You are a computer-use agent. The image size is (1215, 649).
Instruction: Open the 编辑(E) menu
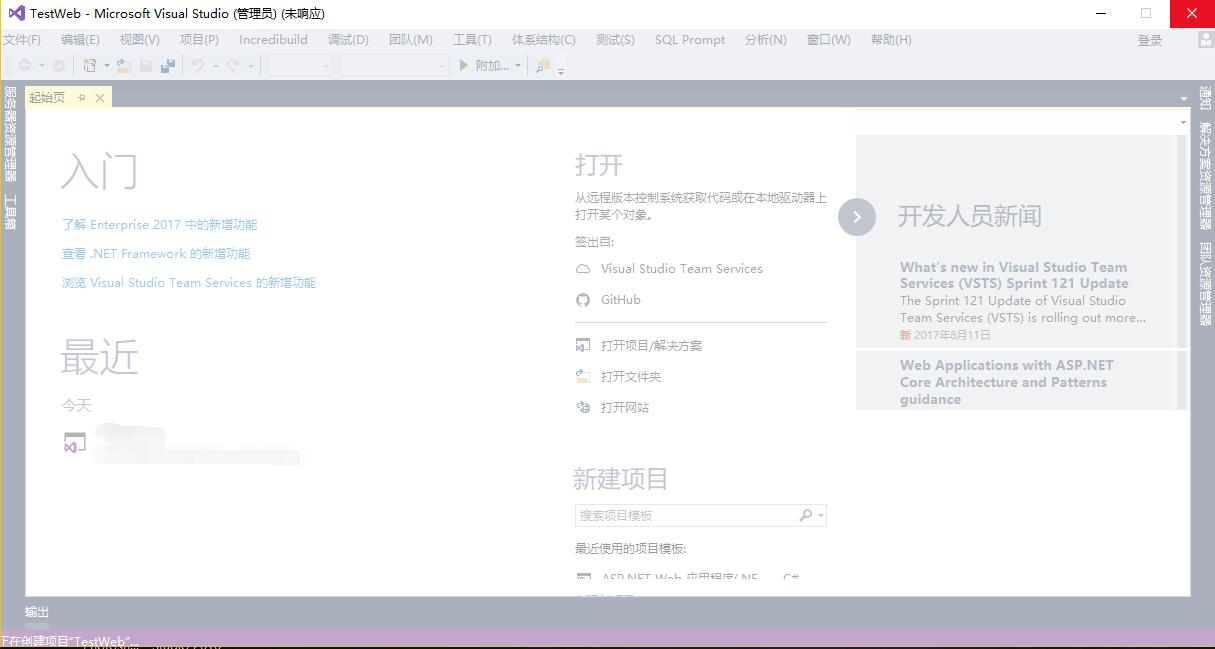click(80, 40)
